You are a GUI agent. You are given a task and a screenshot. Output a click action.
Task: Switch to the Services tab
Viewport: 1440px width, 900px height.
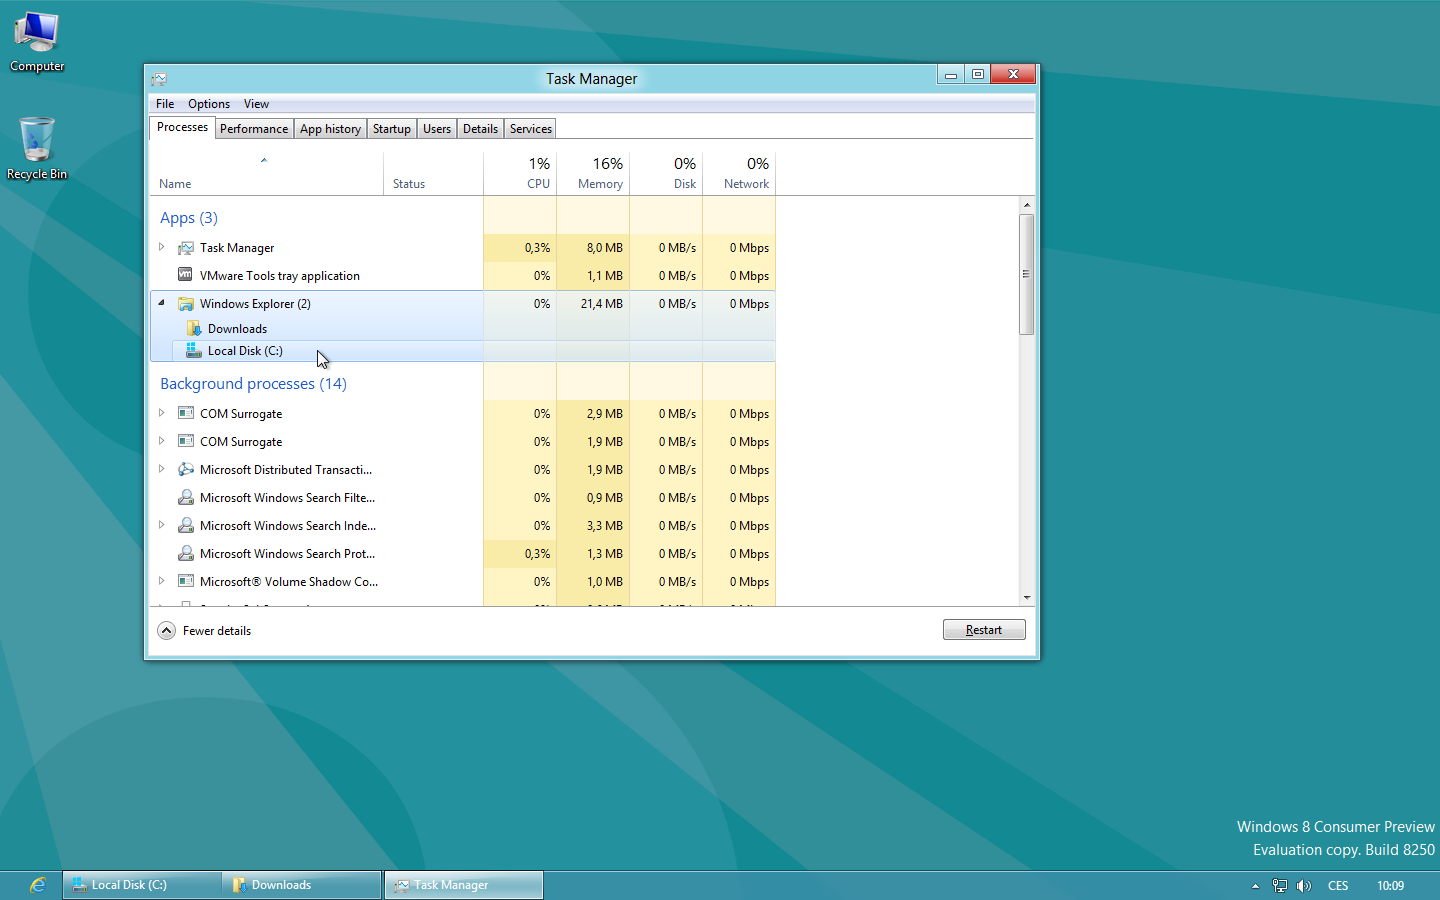pyautogui.click(x=531, y=129)
